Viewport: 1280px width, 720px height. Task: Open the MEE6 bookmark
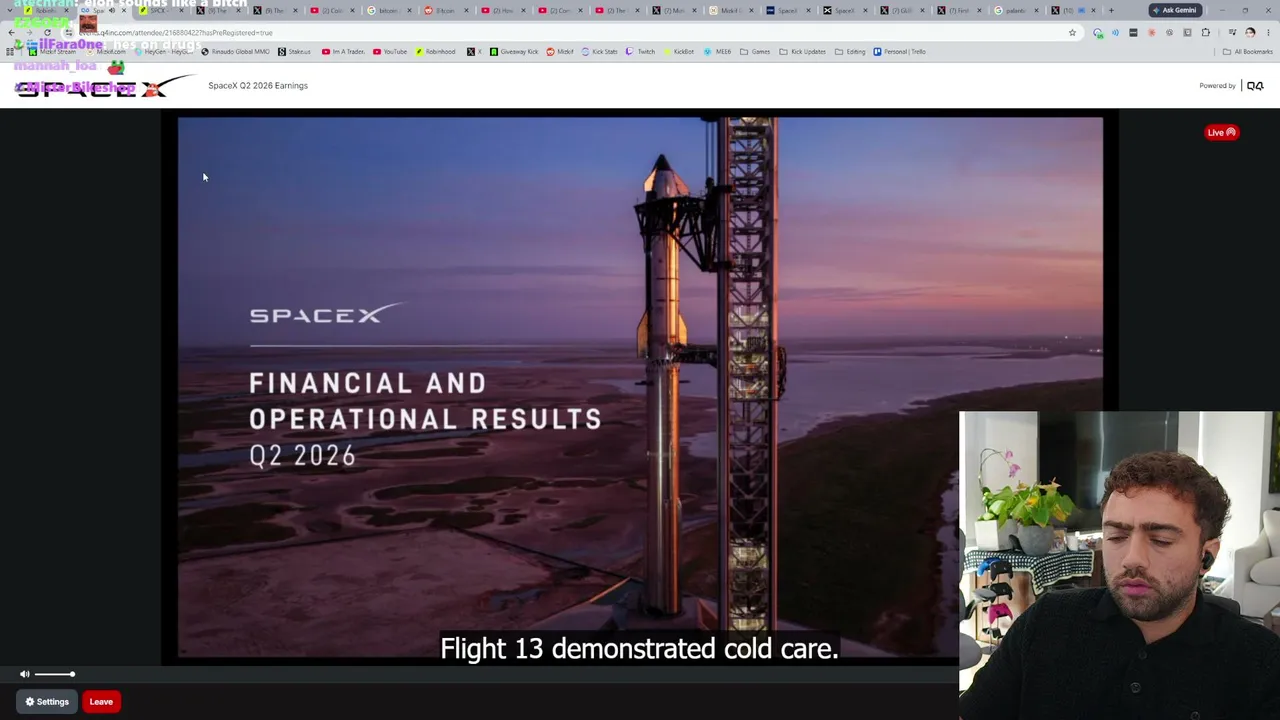coord(717,52)
